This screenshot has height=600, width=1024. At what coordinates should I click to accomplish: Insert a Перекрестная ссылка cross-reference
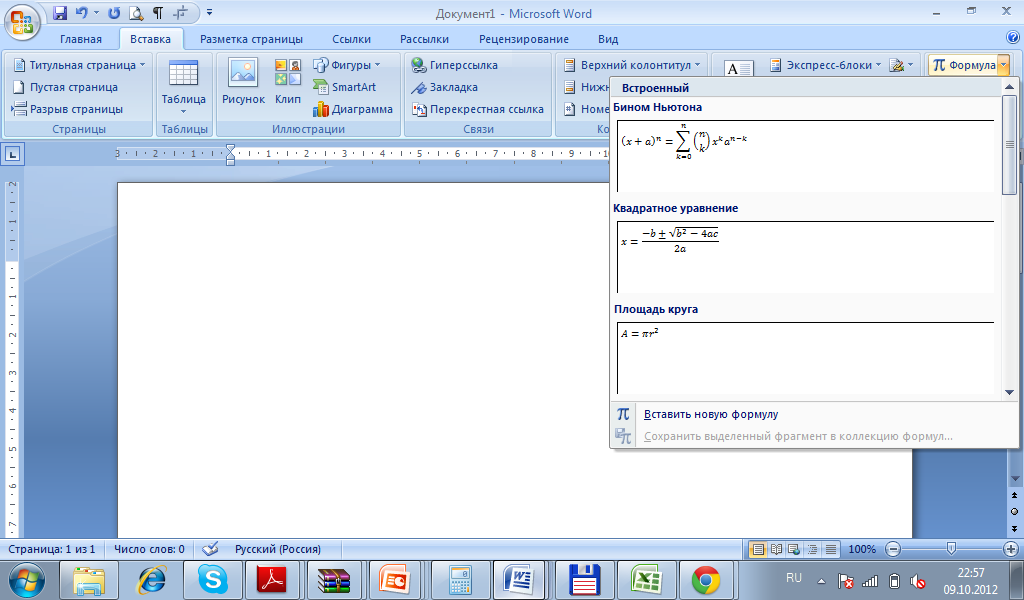pyautogui.click(x=477, y=109)
